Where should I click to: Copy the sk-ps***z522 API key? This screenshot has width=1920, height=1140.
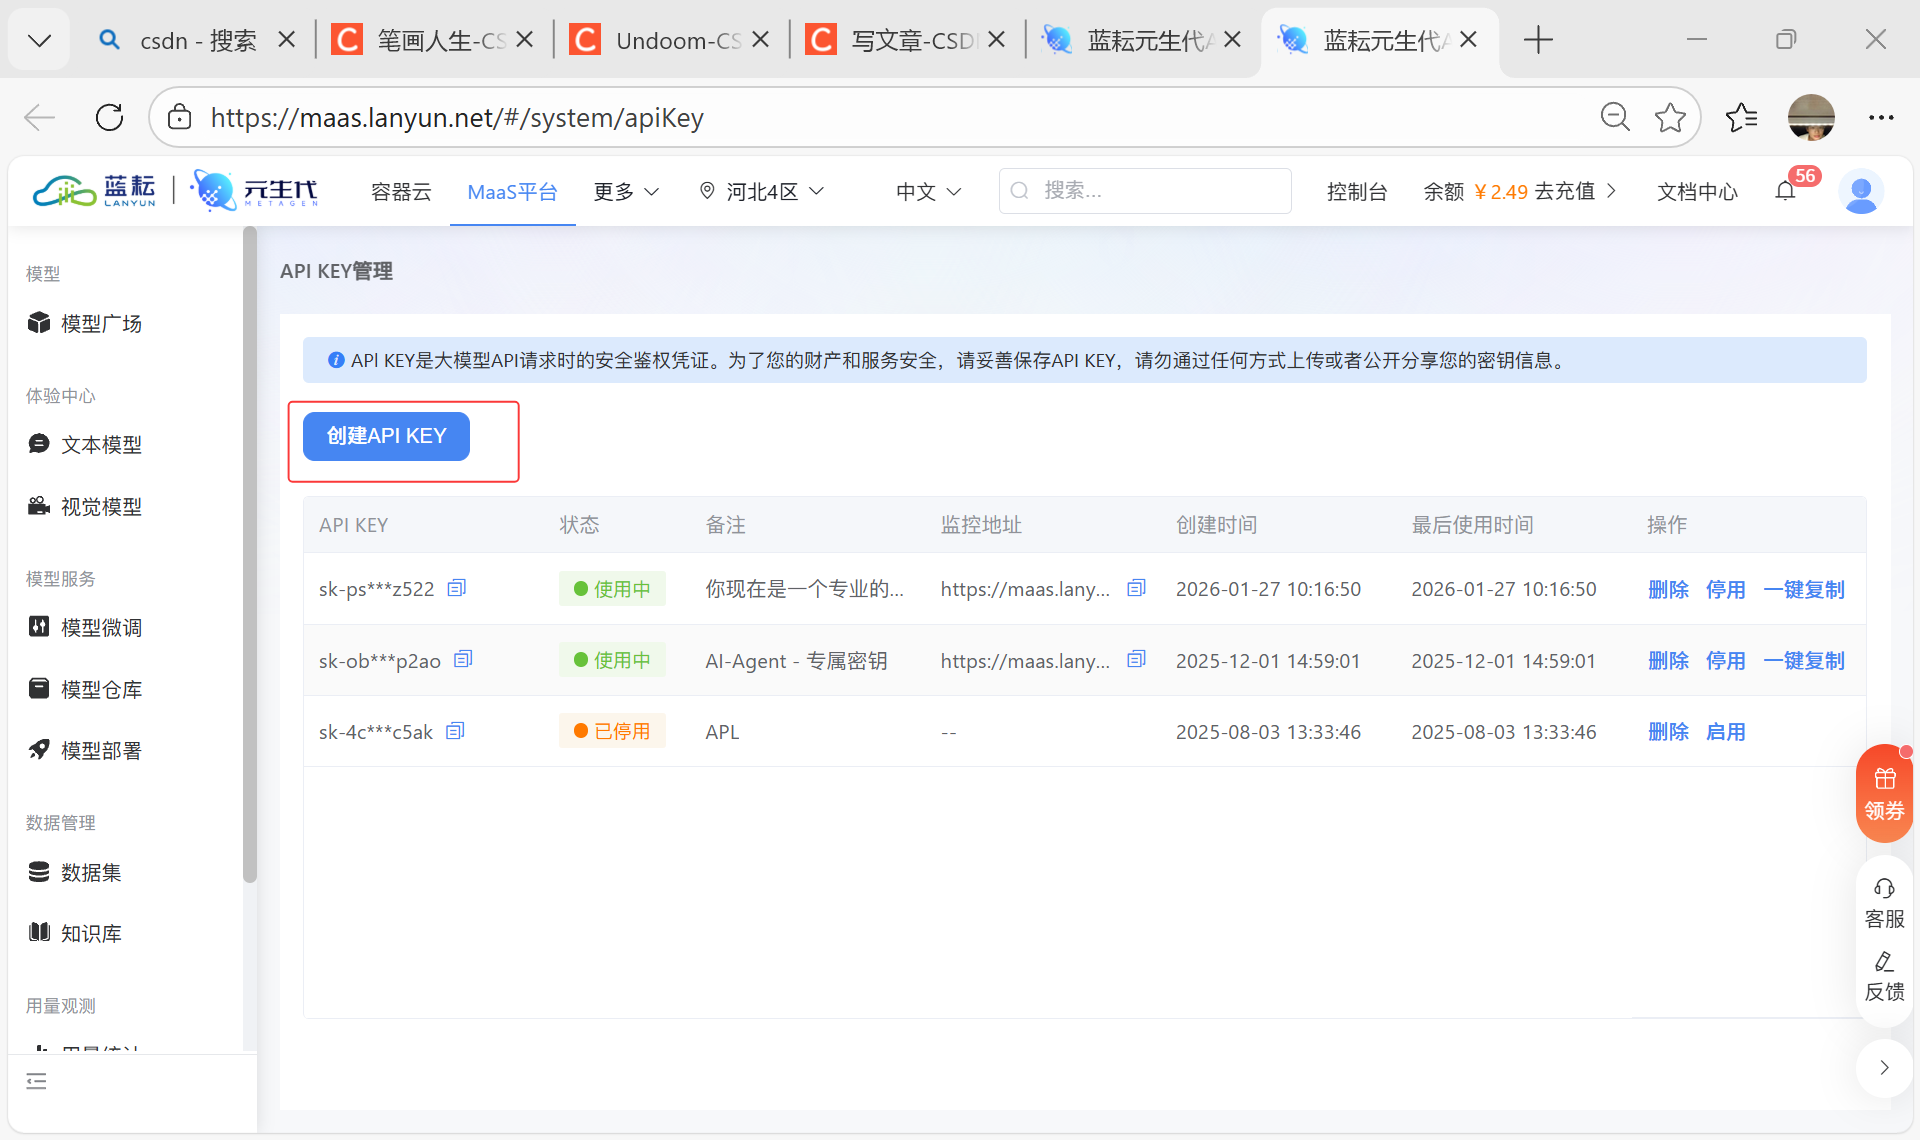(457, 588)
